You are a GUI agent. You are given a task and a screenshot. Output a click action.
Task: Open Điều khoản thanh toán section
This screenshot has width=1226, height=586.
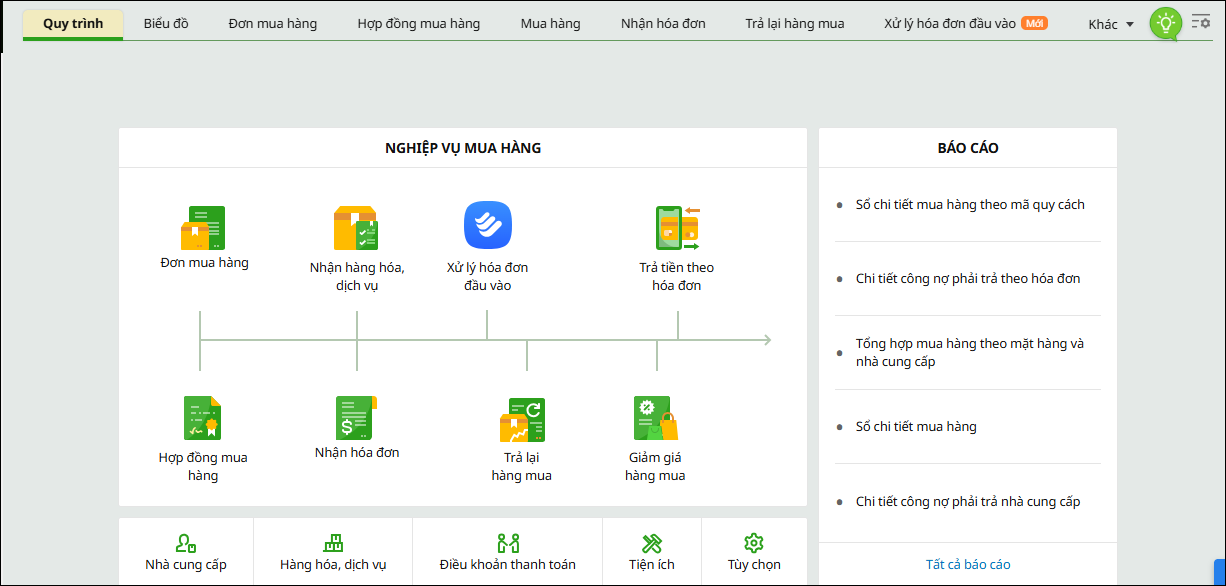coord(508,552)
